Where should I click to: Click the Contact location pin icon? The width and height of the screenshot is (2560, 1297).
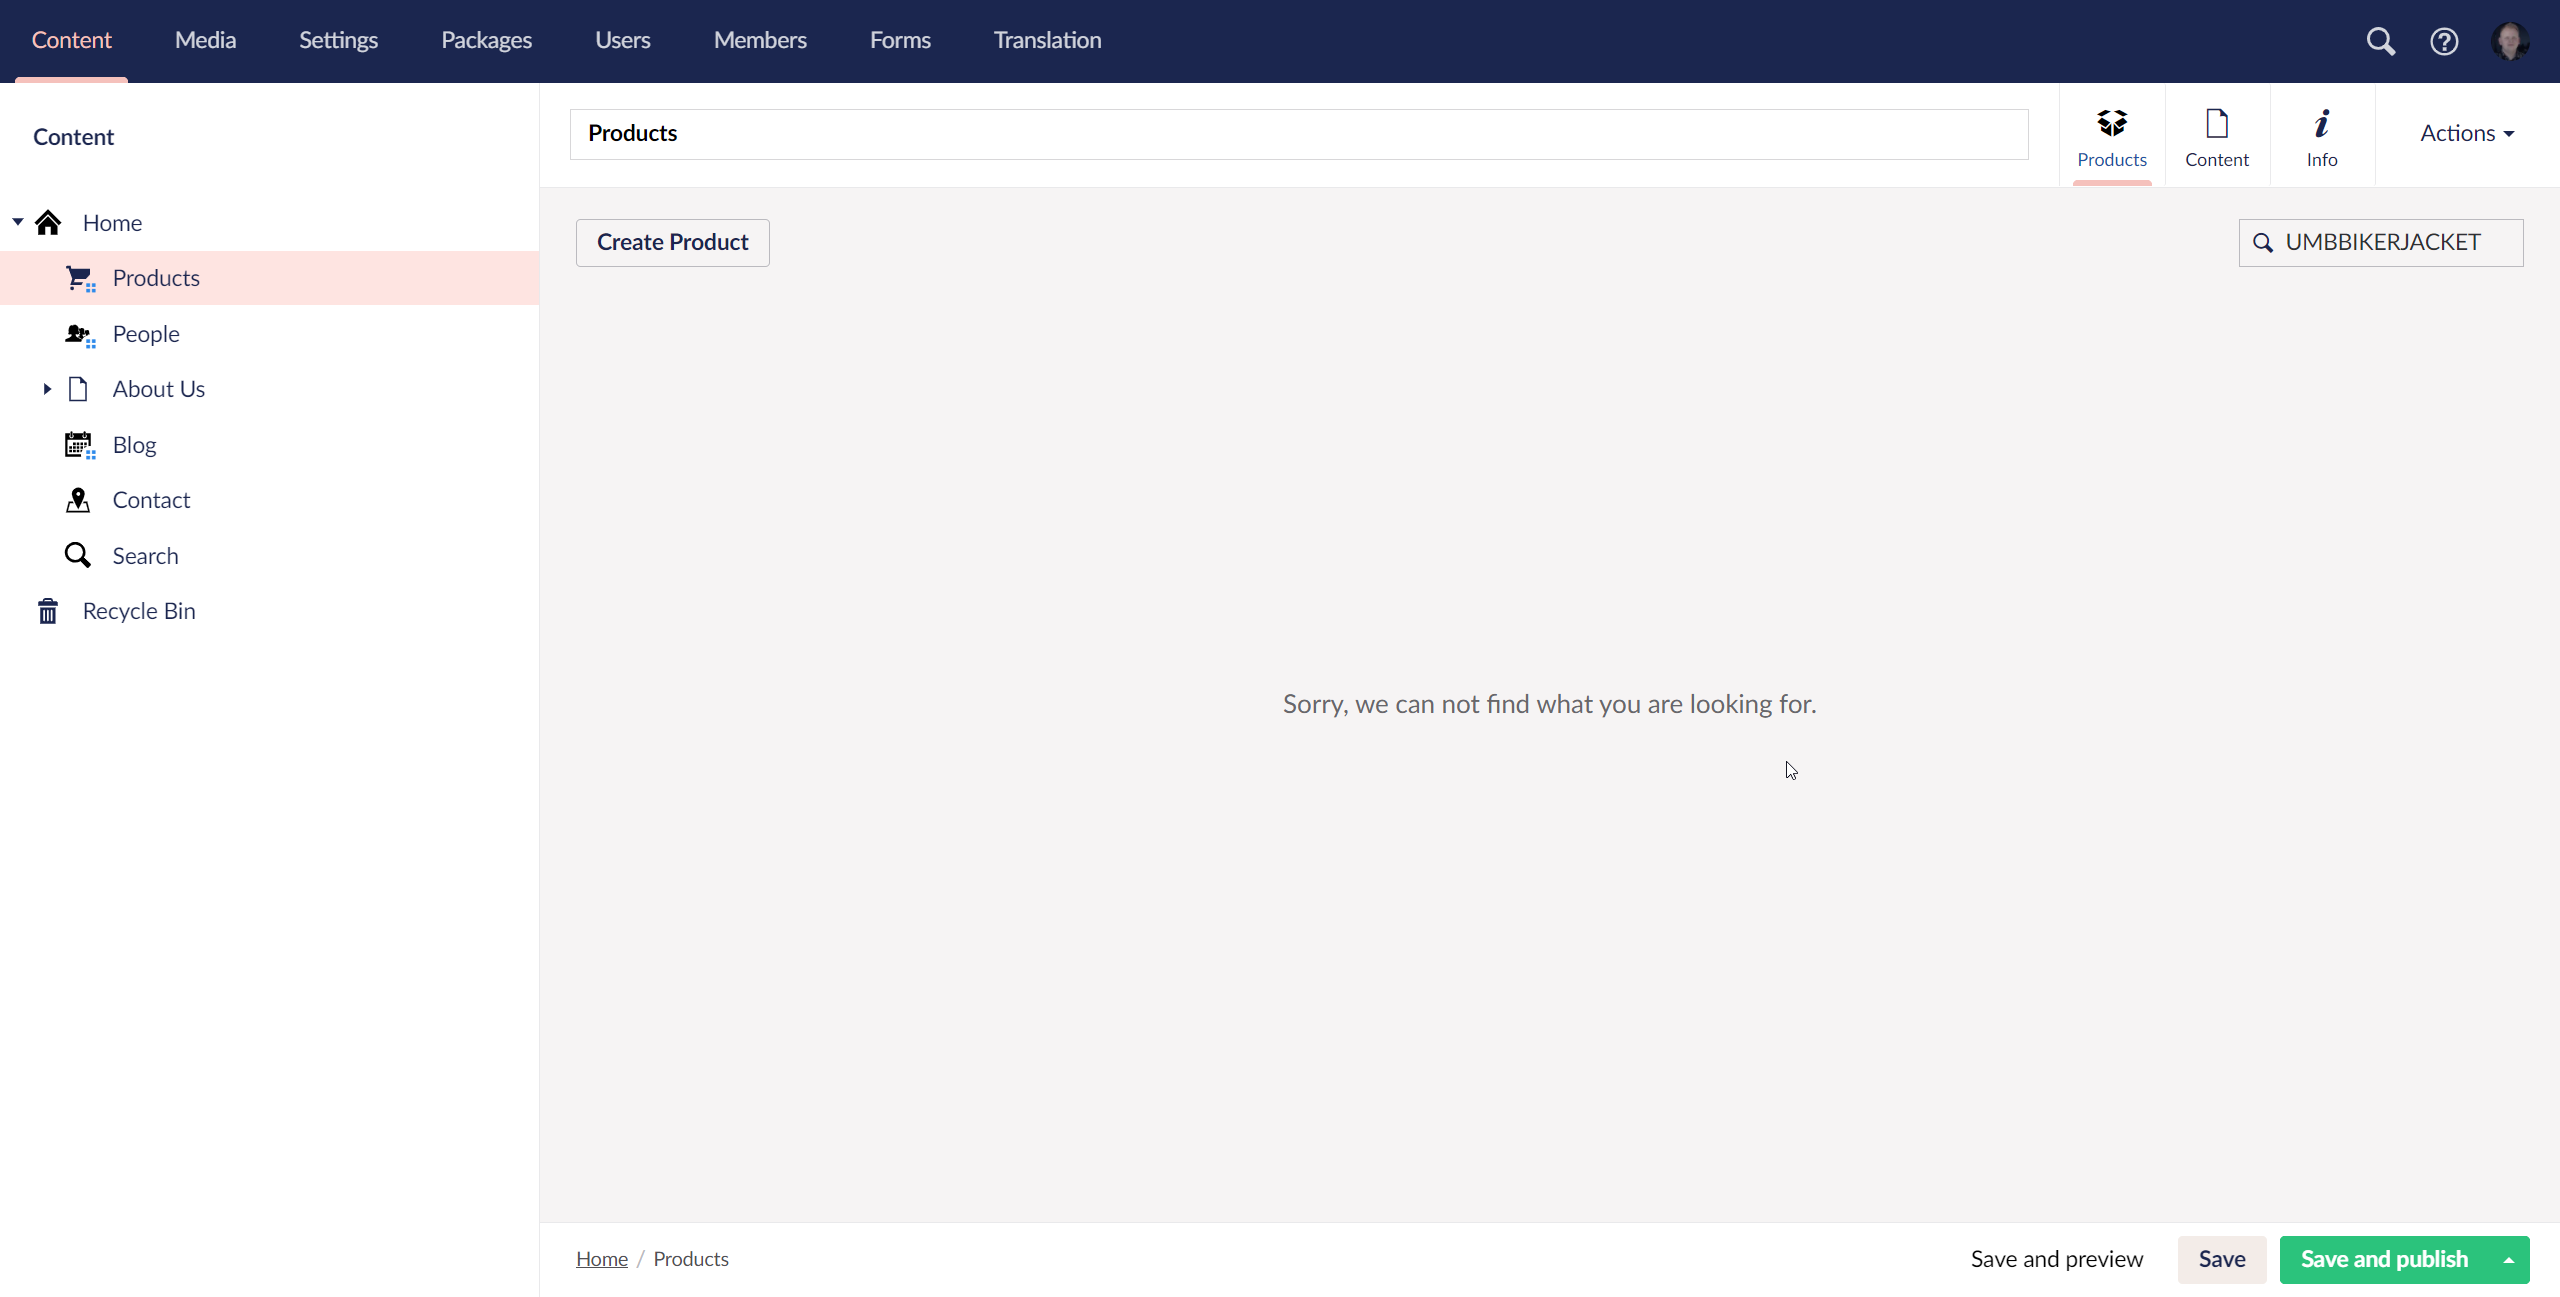(x=79, y=500)
